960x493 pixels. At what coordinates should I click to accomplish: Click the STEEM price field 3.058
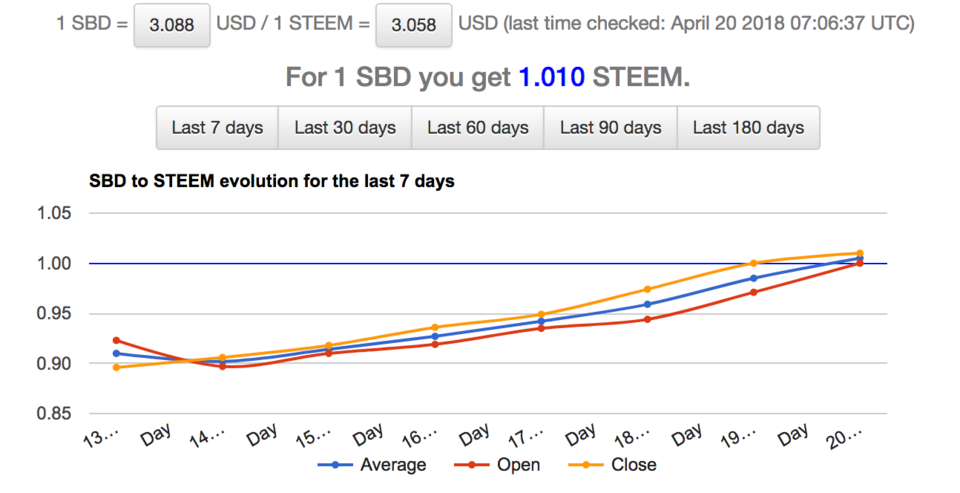pyautogui.click(x=412, y=25)
